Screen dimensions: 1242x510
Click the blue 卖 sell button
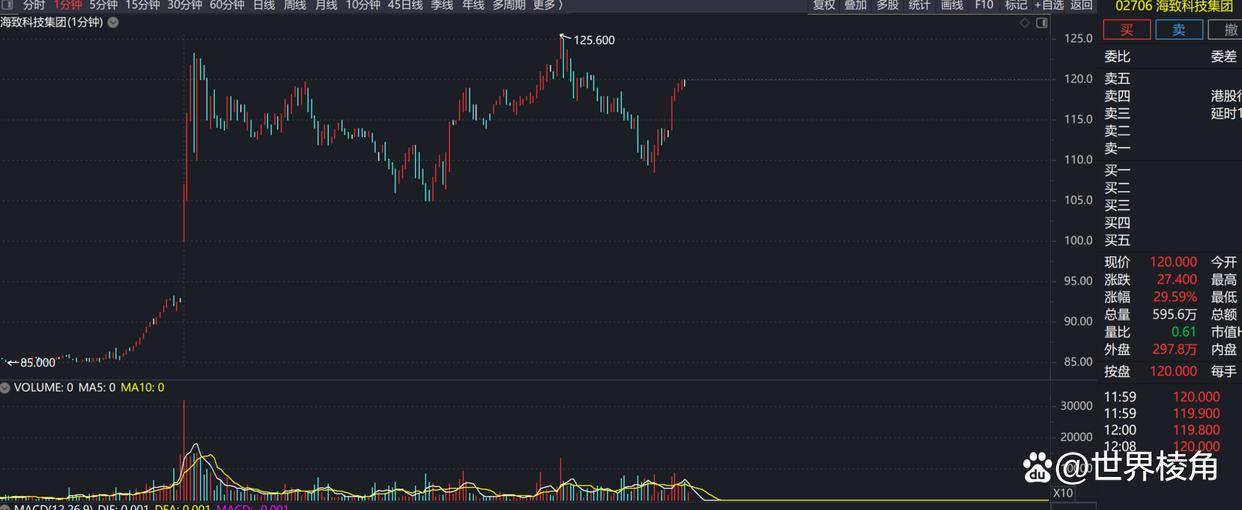click(1179, 30)
